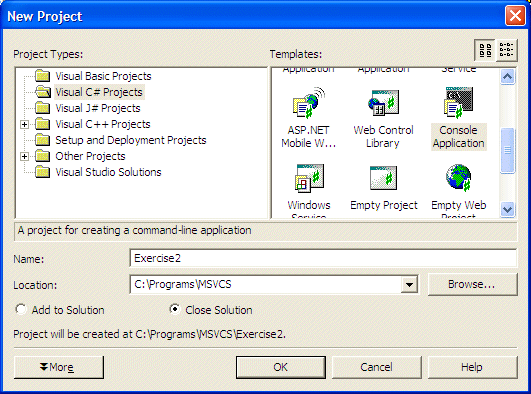The width and height of the screenshot is (531, 394).
Task: Select the ASP.NET Mobile Web template icon
Action: click(x=309, y=103)
